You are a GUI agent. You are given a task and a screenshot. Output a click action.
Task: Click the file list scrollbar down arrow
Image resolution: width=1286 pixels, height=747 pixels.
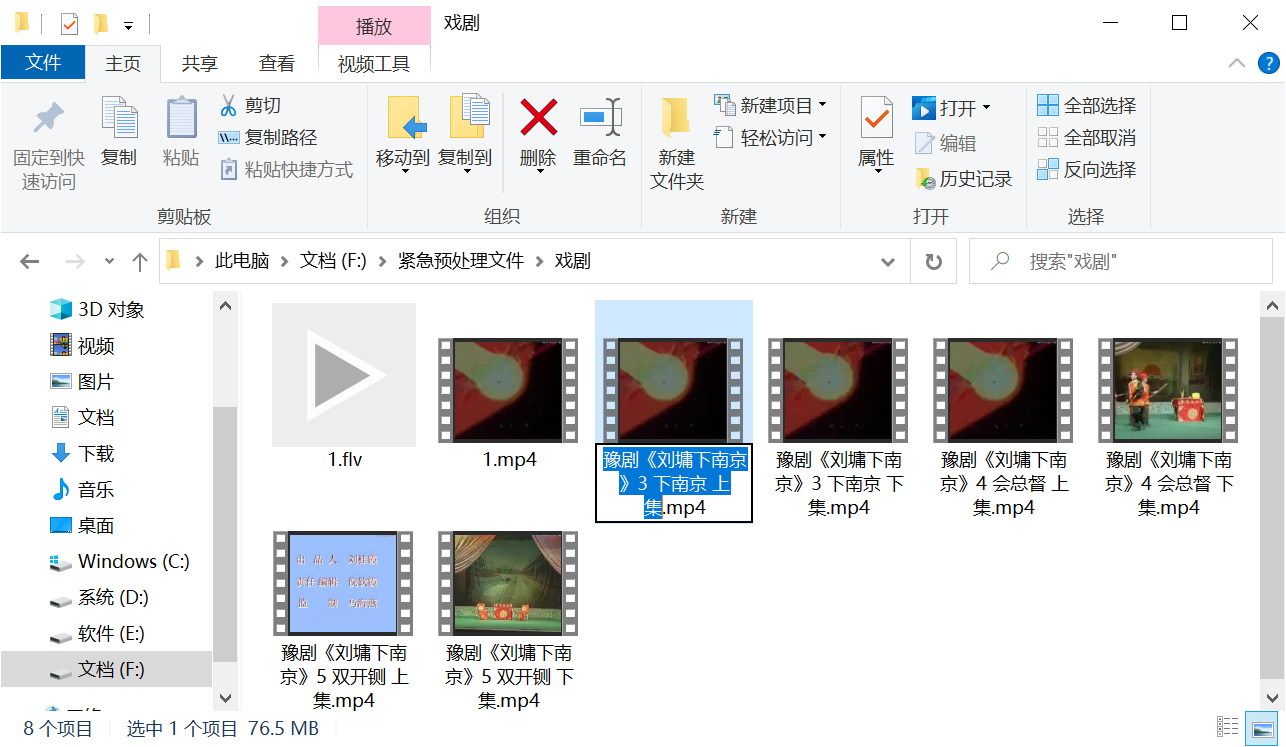click(1272, 697)
